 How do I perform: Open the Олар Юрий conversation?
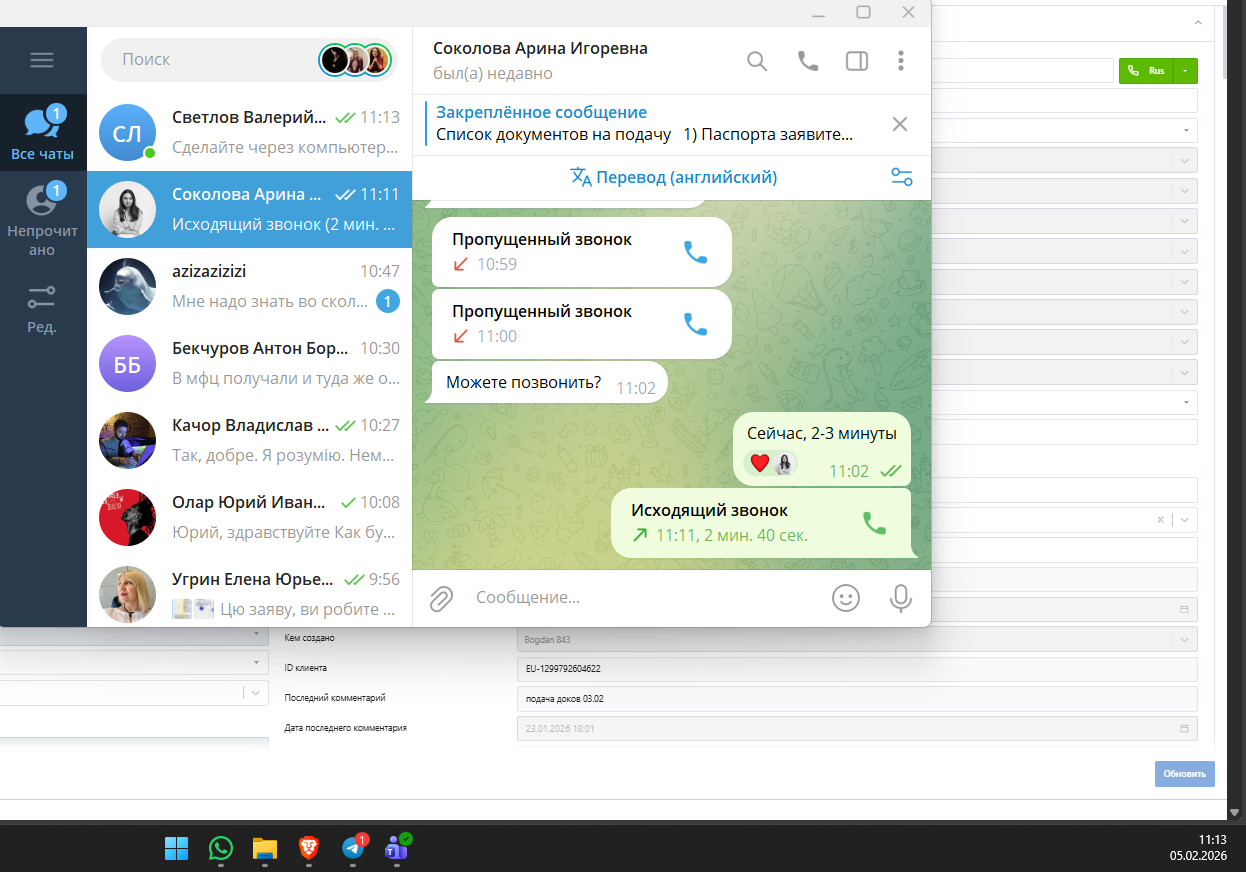coord(250,517)
